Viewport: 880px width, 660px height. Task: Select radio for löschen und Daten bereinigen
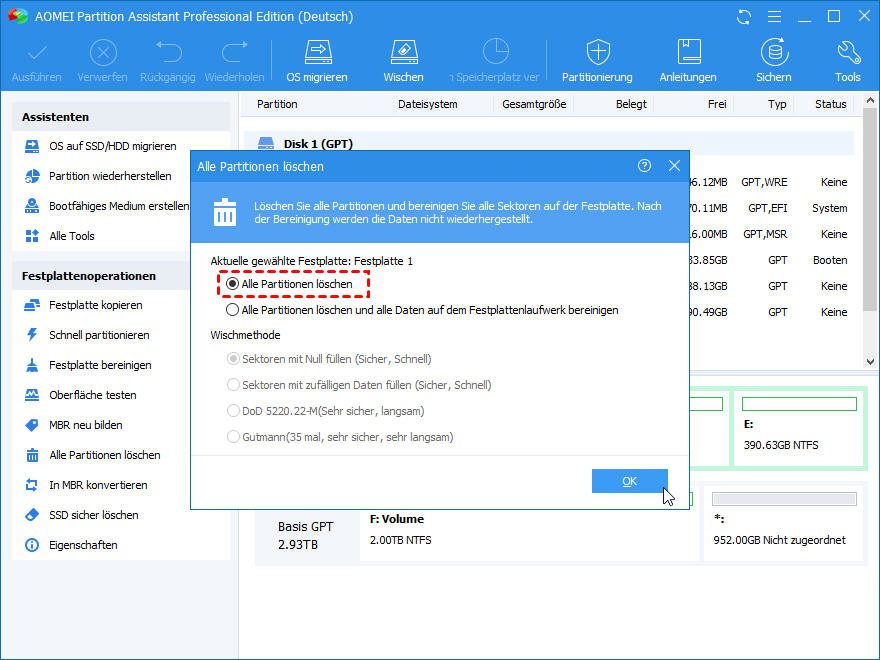(232, 310)
